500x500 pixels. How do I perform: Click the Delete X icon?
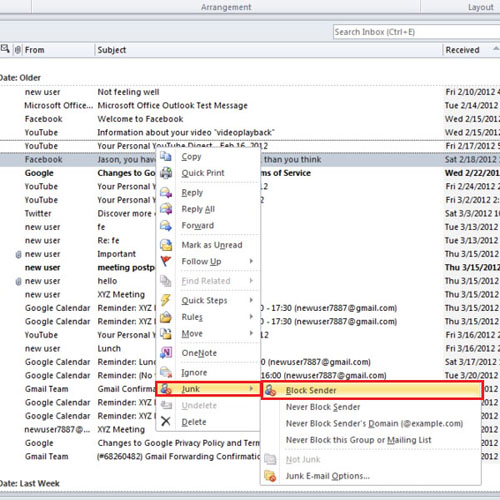click(x=166, y=421)
